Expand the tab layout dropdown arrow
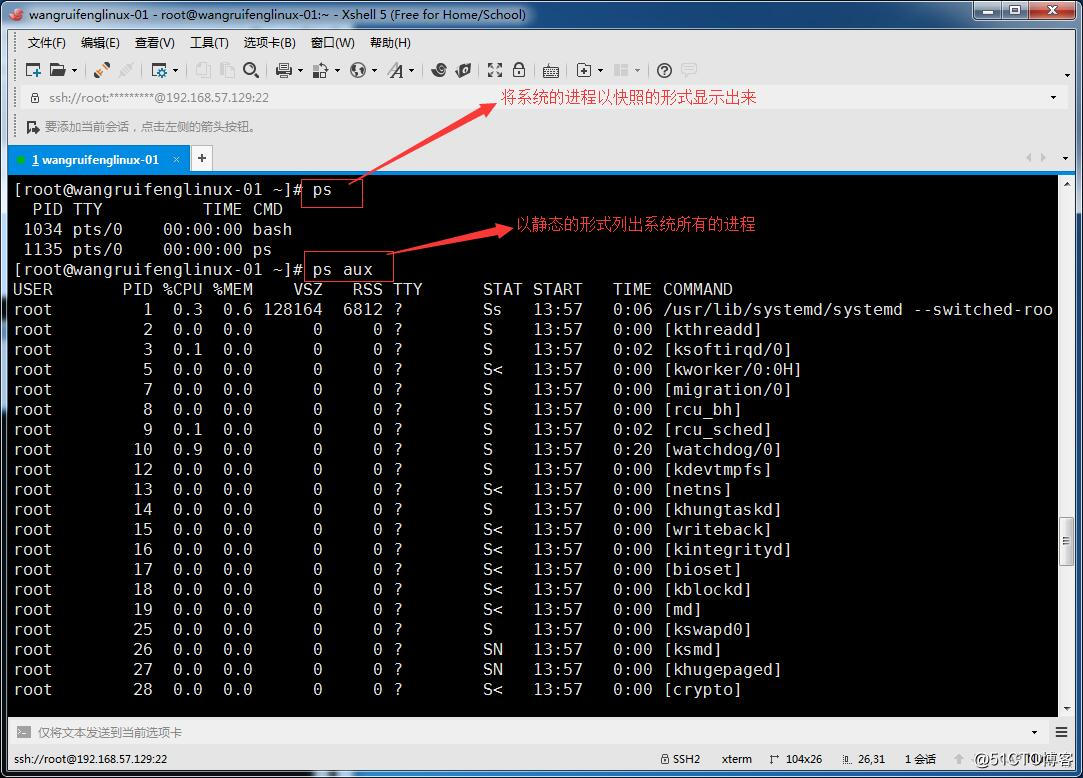This screenshot has width=1083, height=778. pyautogui.click(x=638, y=70)
